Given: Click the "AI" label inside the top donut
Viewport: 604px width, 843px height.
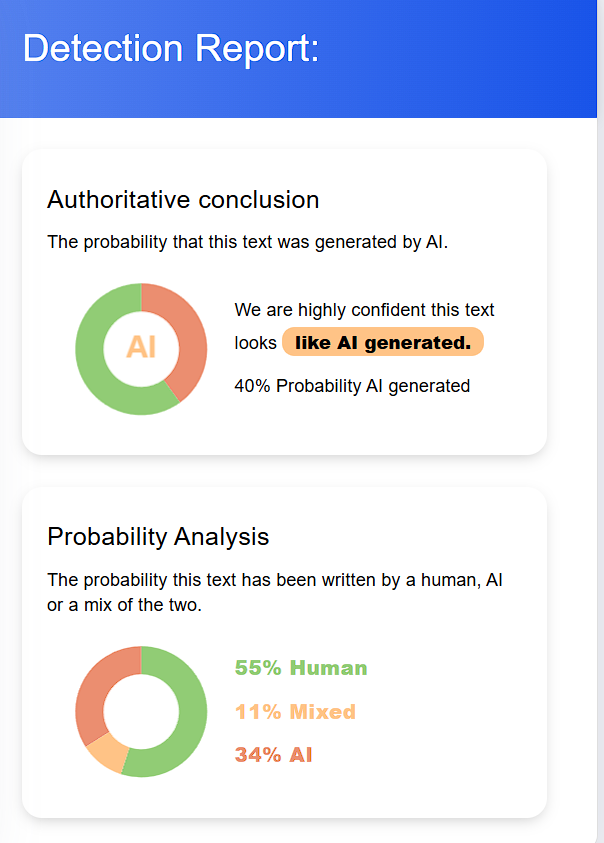Looking at the screenshot, I should [x=141, y=347].
